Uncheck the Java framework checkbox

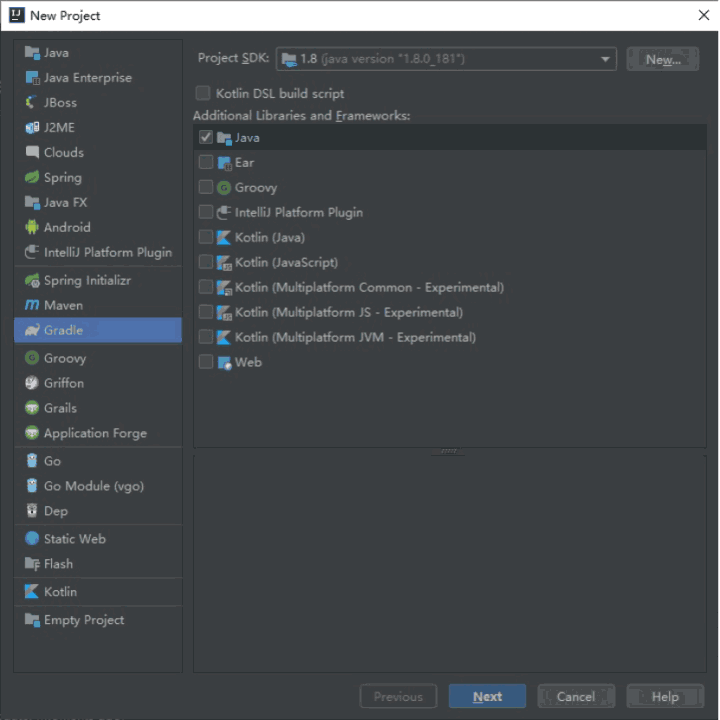coord(206,137)
